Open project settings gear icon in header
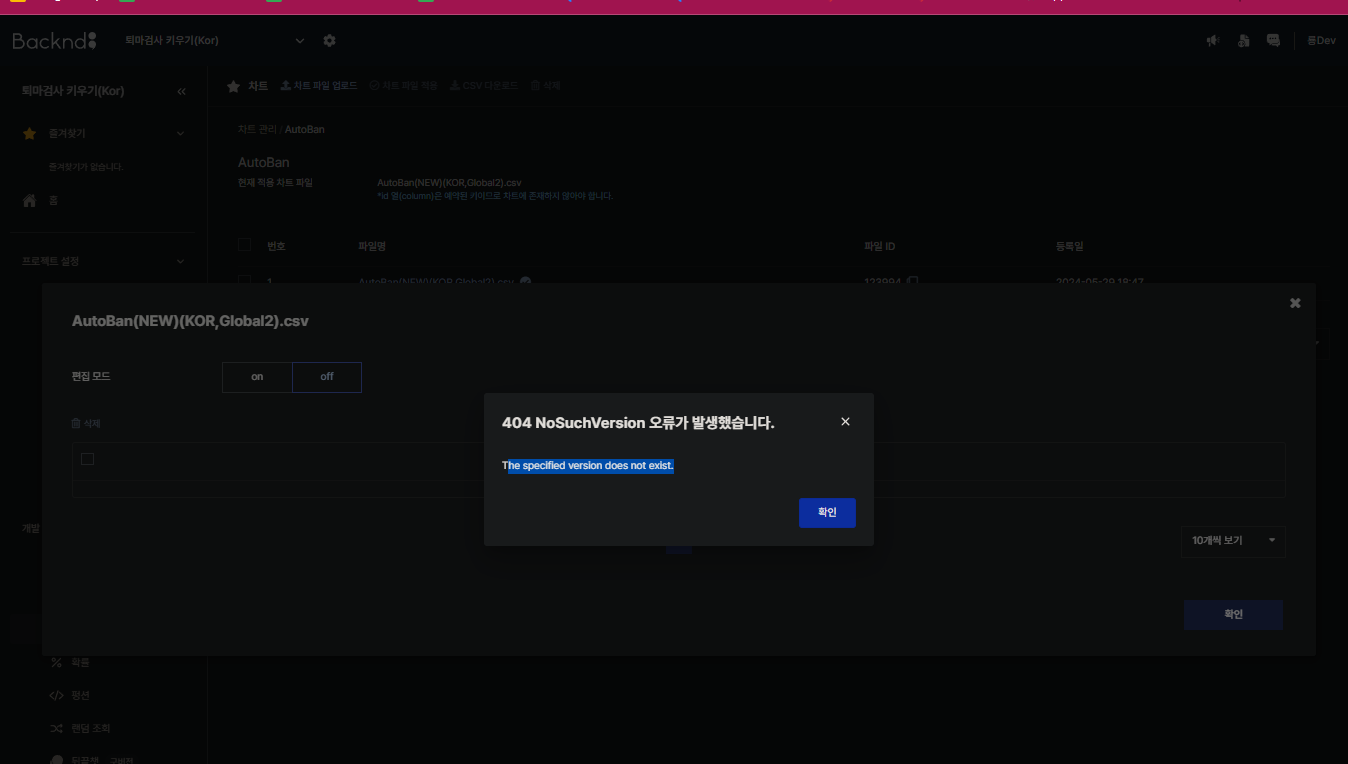The height and width of the screenshot is (764, 1348). [329, 41]
